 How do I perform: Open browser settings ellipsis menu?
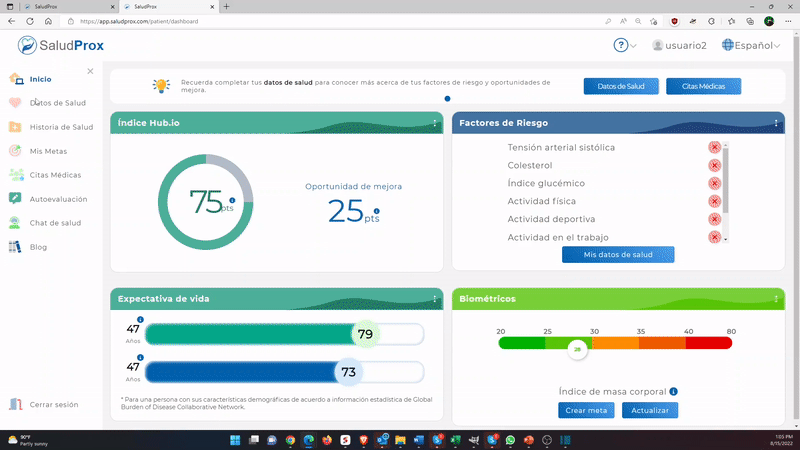(x=788, y=21)
